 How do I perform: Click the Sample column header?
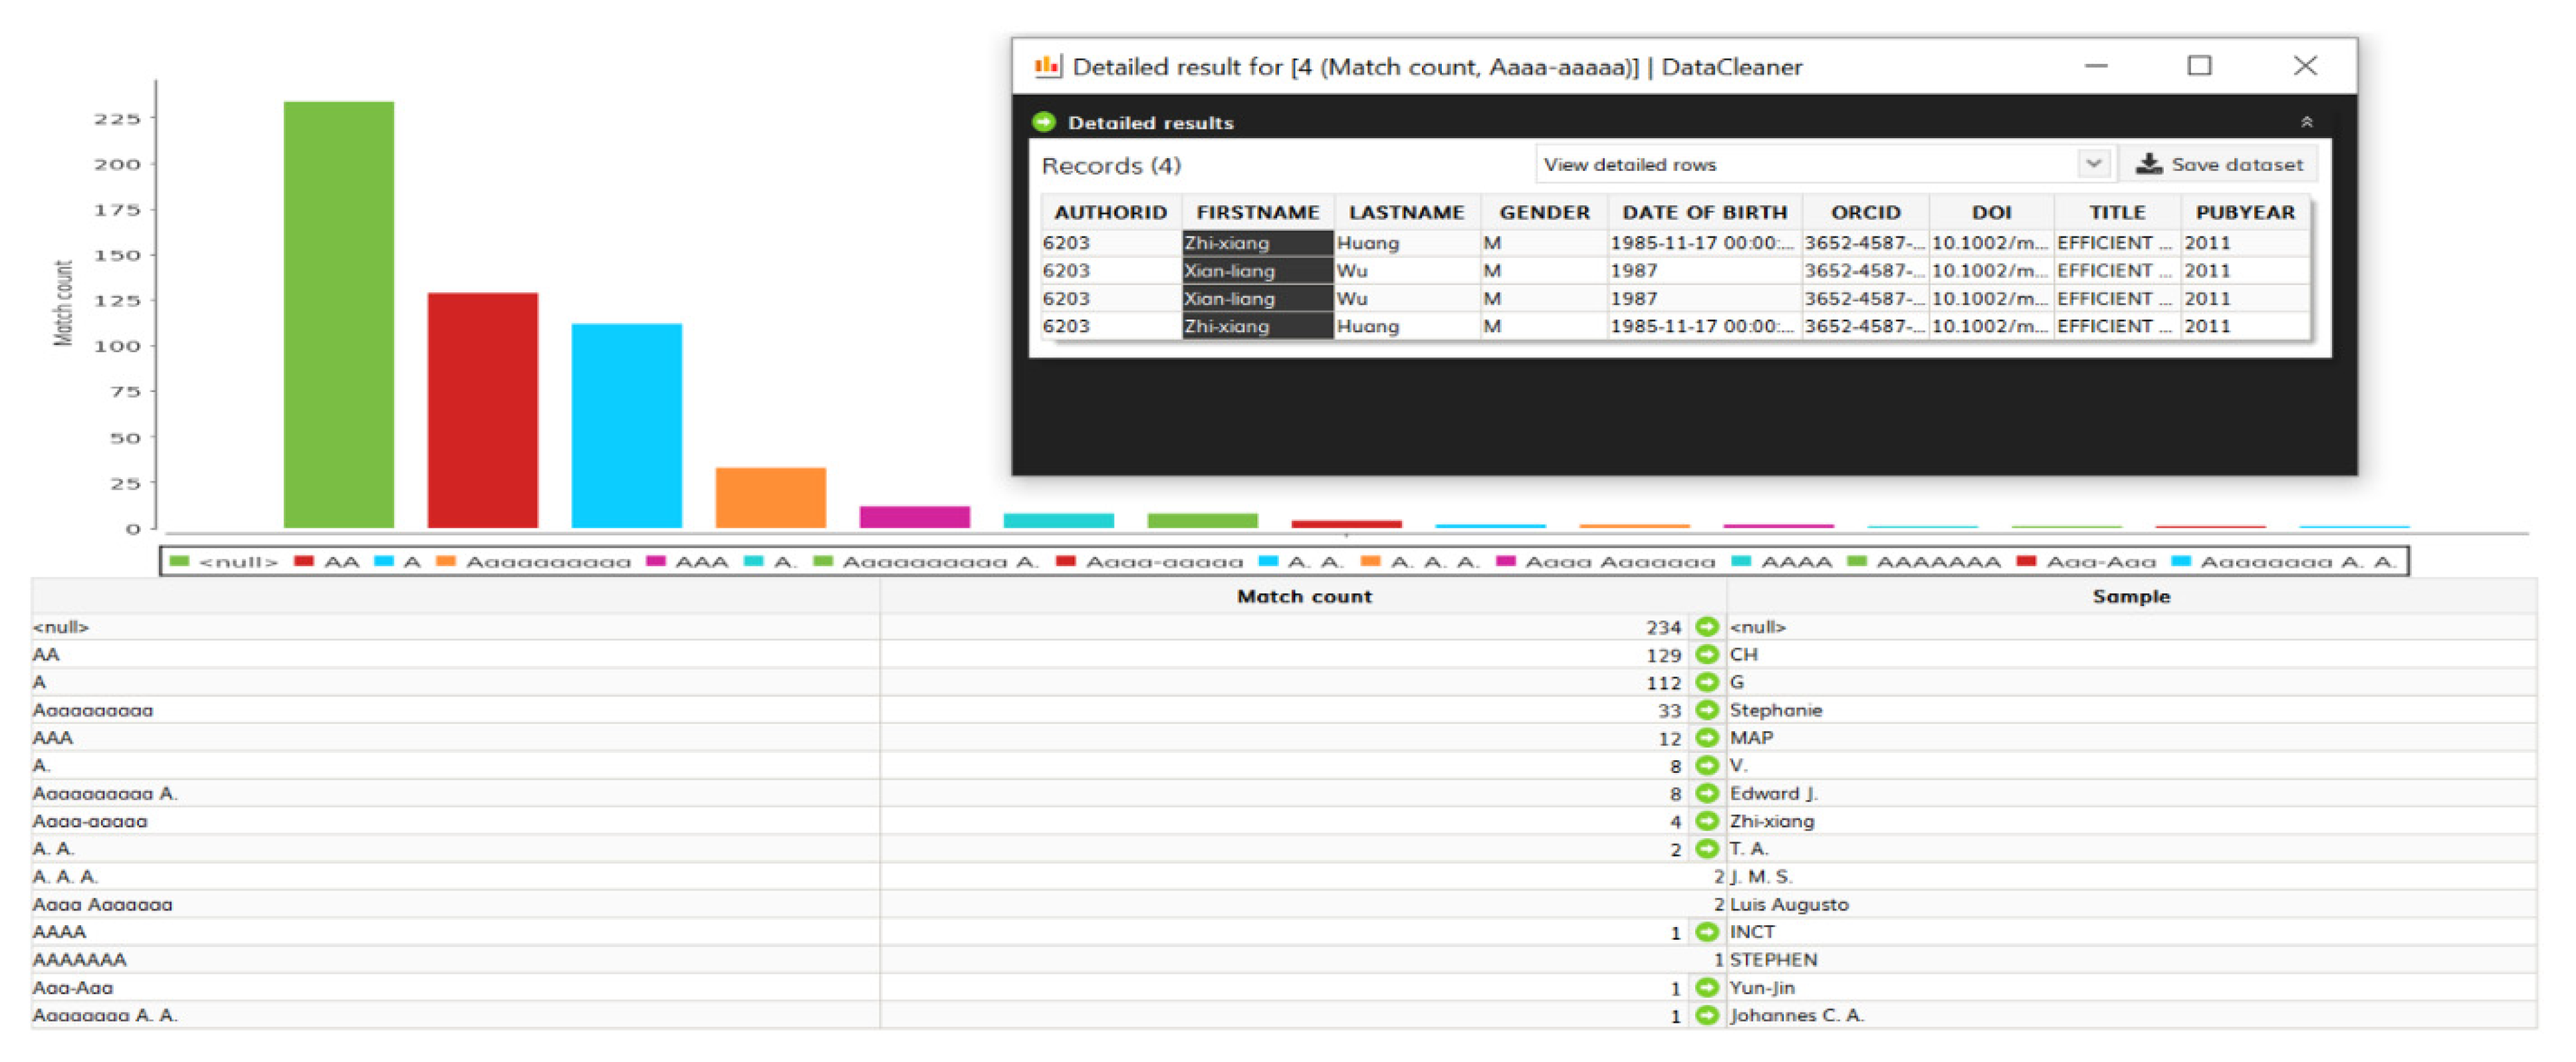2130,596
